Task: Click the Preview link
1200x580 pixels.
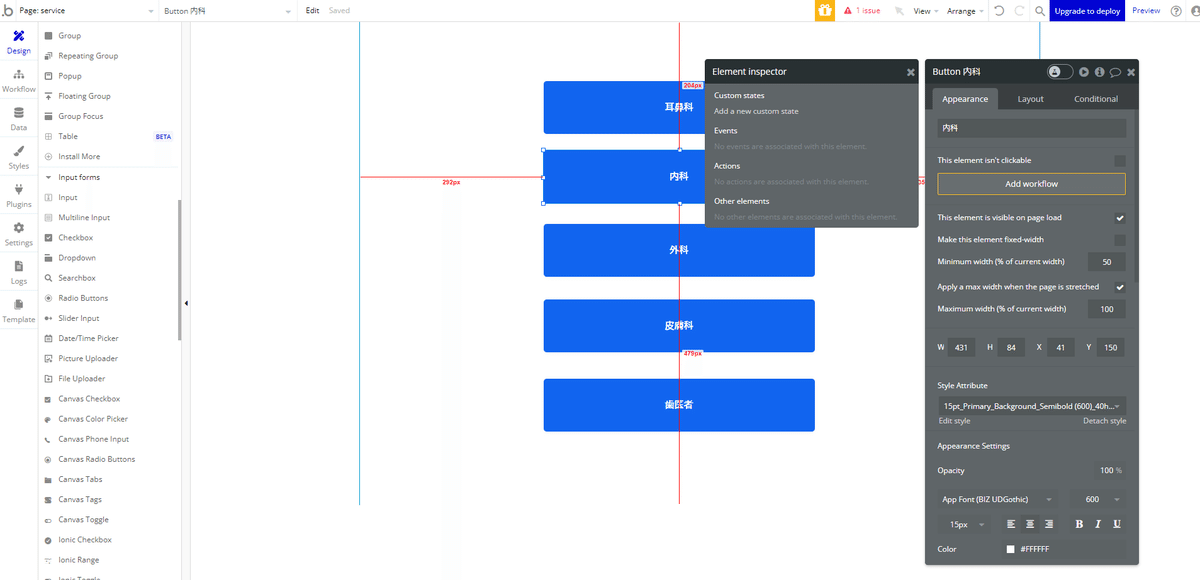Action: [1146, 10]
